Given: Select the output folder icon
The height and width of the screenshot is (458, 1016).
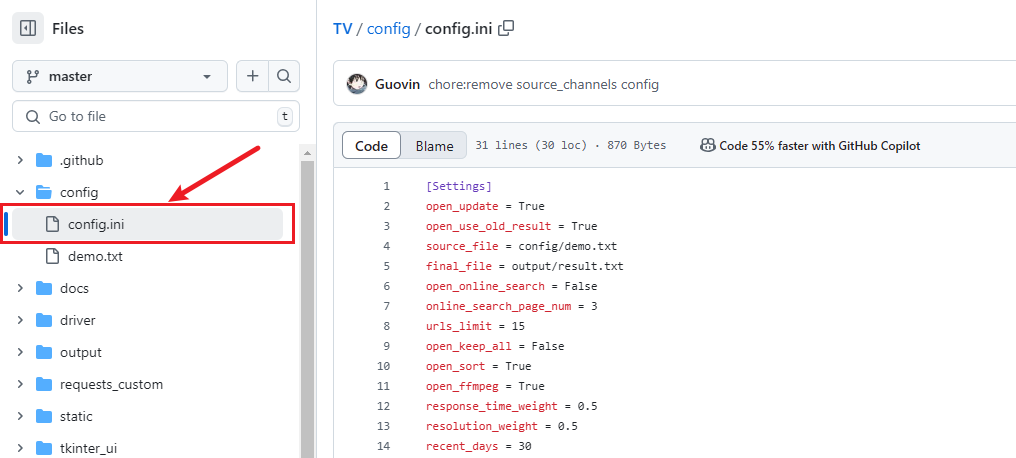Looking at the screenshot, I should [x=43, y=352].
